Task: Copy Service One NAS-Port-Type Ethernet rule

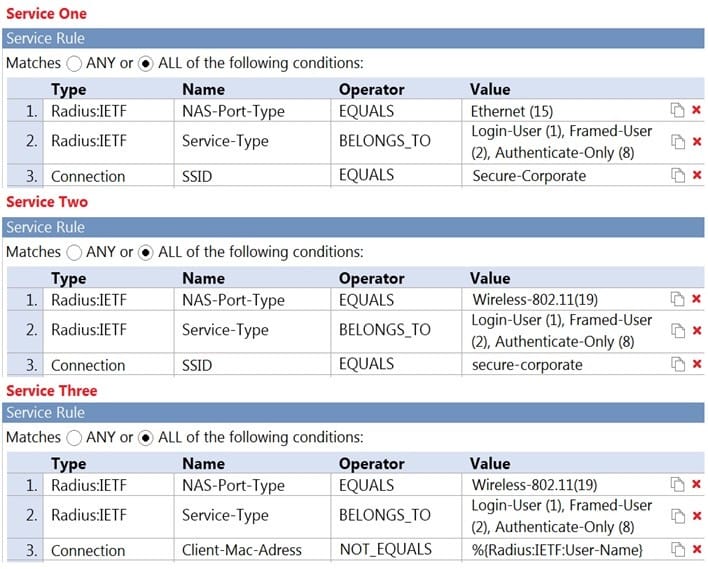Action: (677, 109)
